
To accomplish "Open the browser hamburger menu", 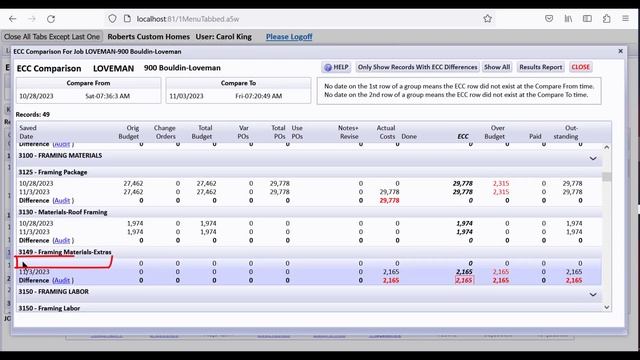I will tap(625, 19).
